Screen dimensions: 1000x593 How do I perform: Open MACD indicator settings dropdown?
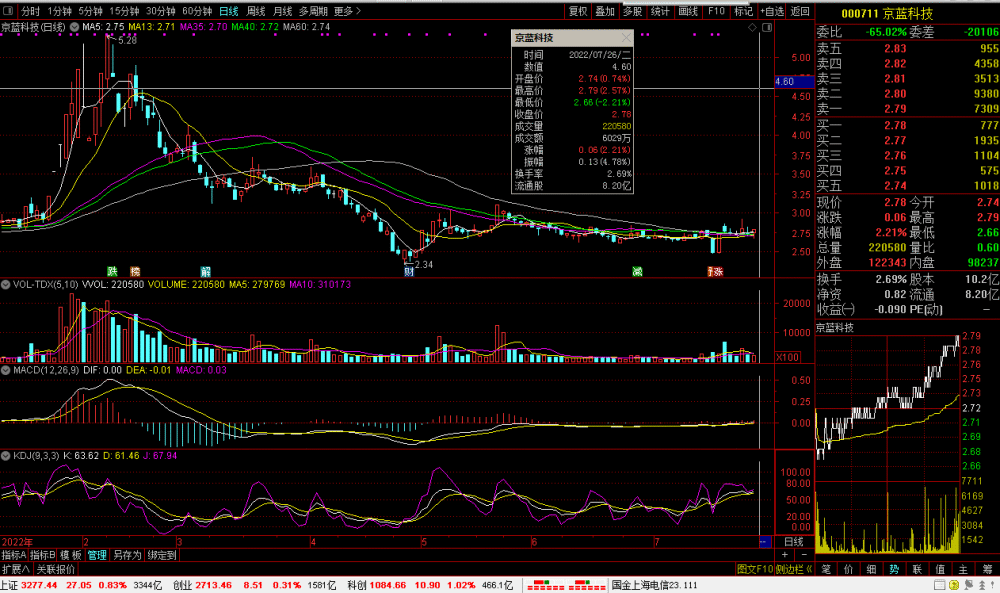[6, 370]
